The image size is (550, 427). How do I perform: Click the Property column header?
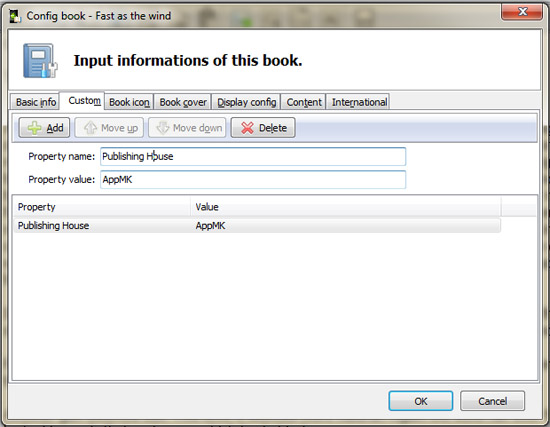pyautogui.click(x=102, y=207)
